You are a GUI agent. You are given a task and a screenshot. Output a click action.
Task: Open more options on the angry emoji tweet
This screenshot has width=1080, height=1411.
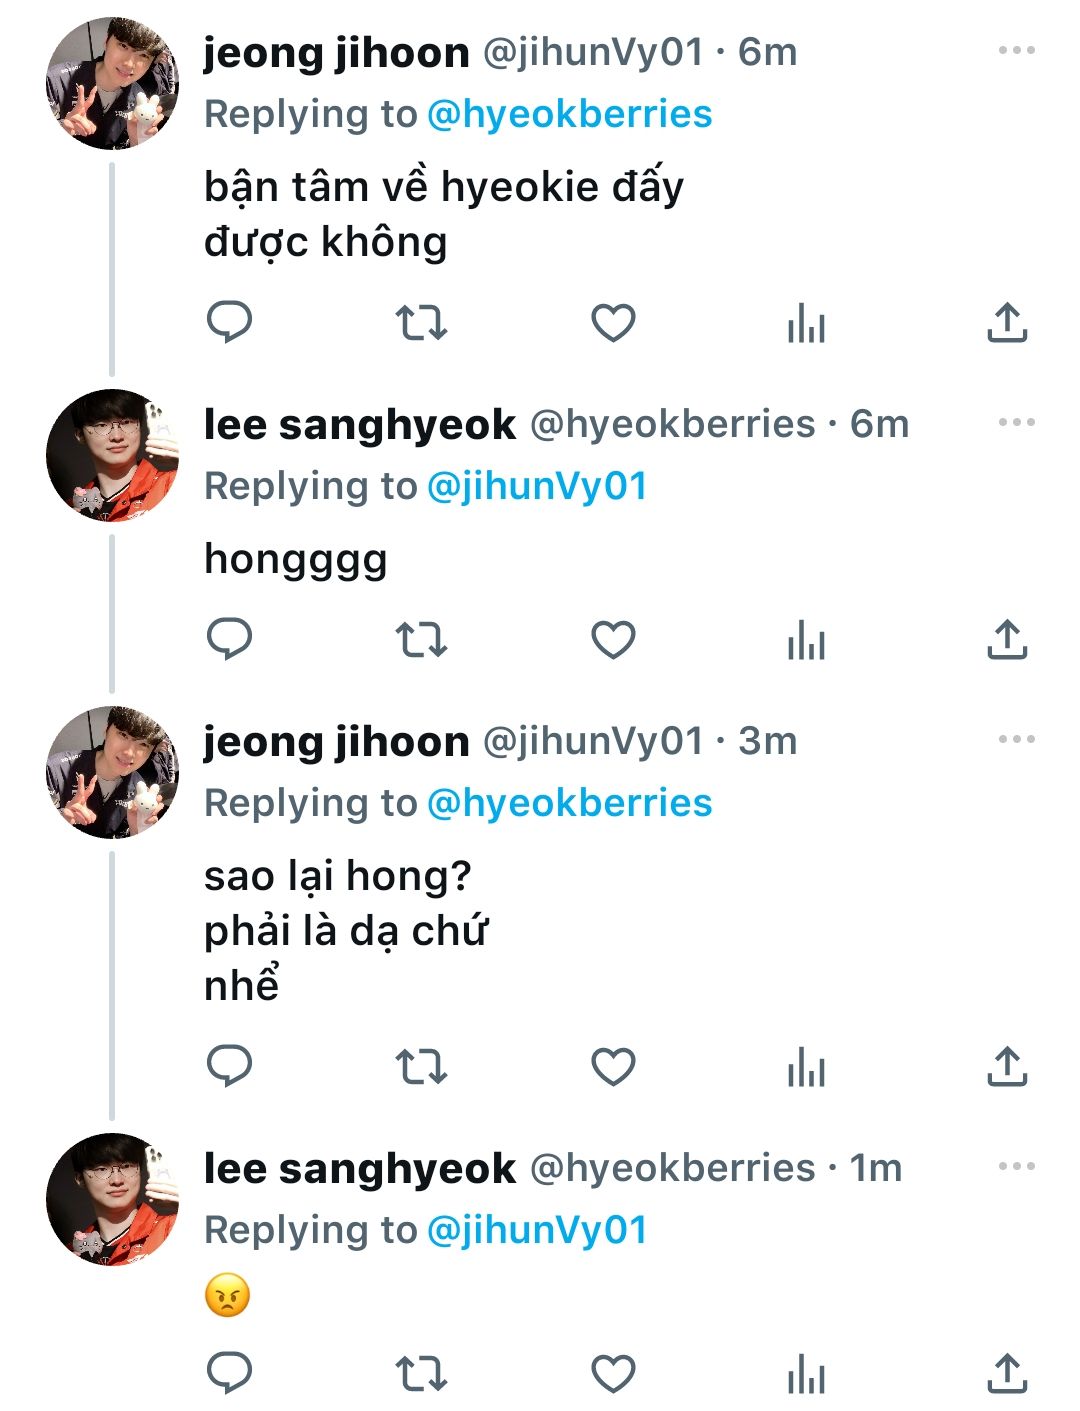[x=1016, y=1166]
